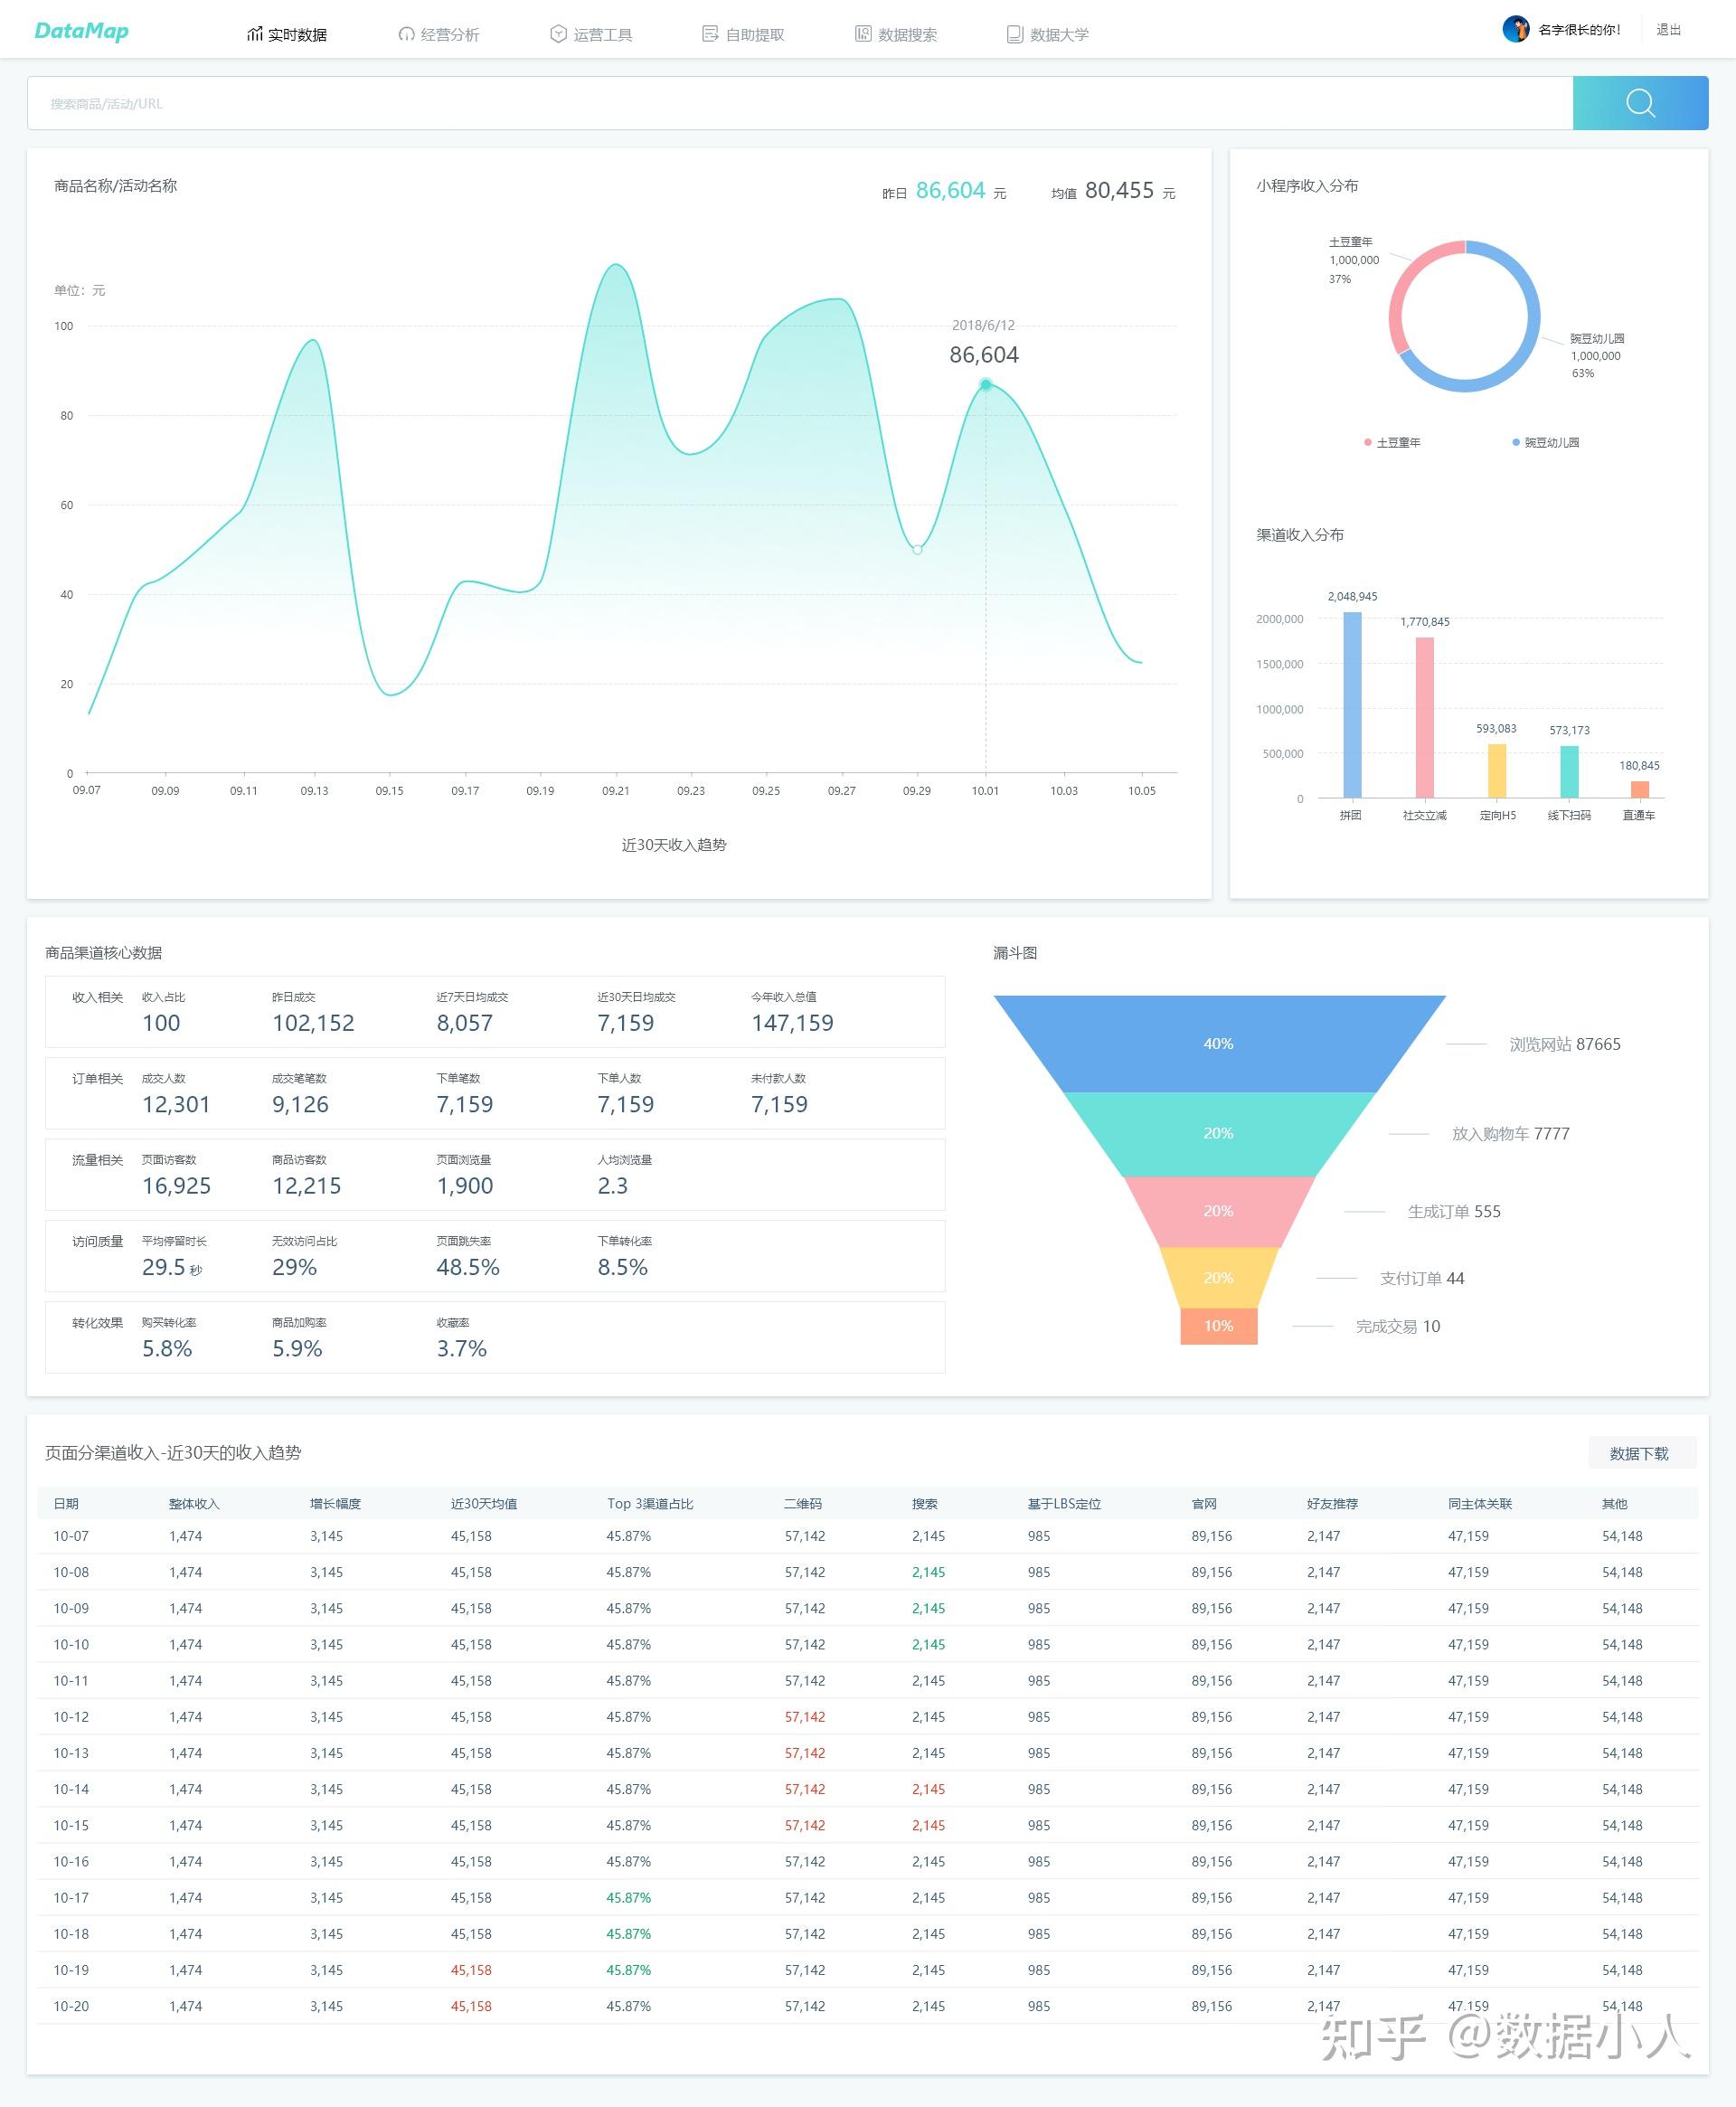
Task: Click the 运营工具 hexagon icon
Action: [558, 35]
